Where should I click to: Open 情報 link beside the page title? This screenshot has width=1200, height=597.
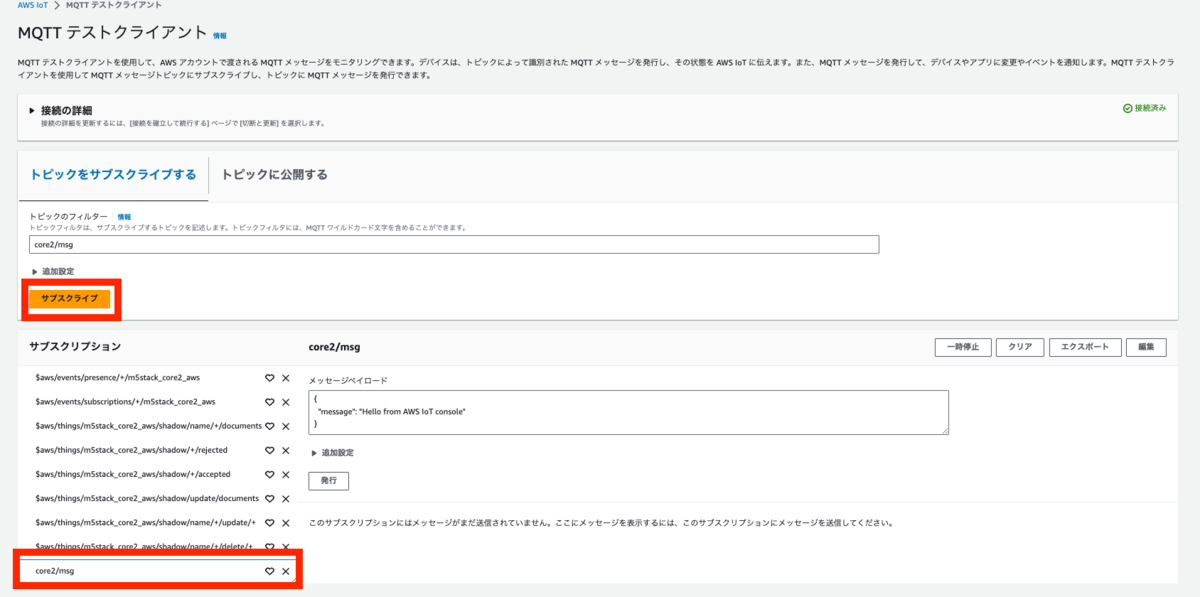pyautogui.click(x=220, y=36)
